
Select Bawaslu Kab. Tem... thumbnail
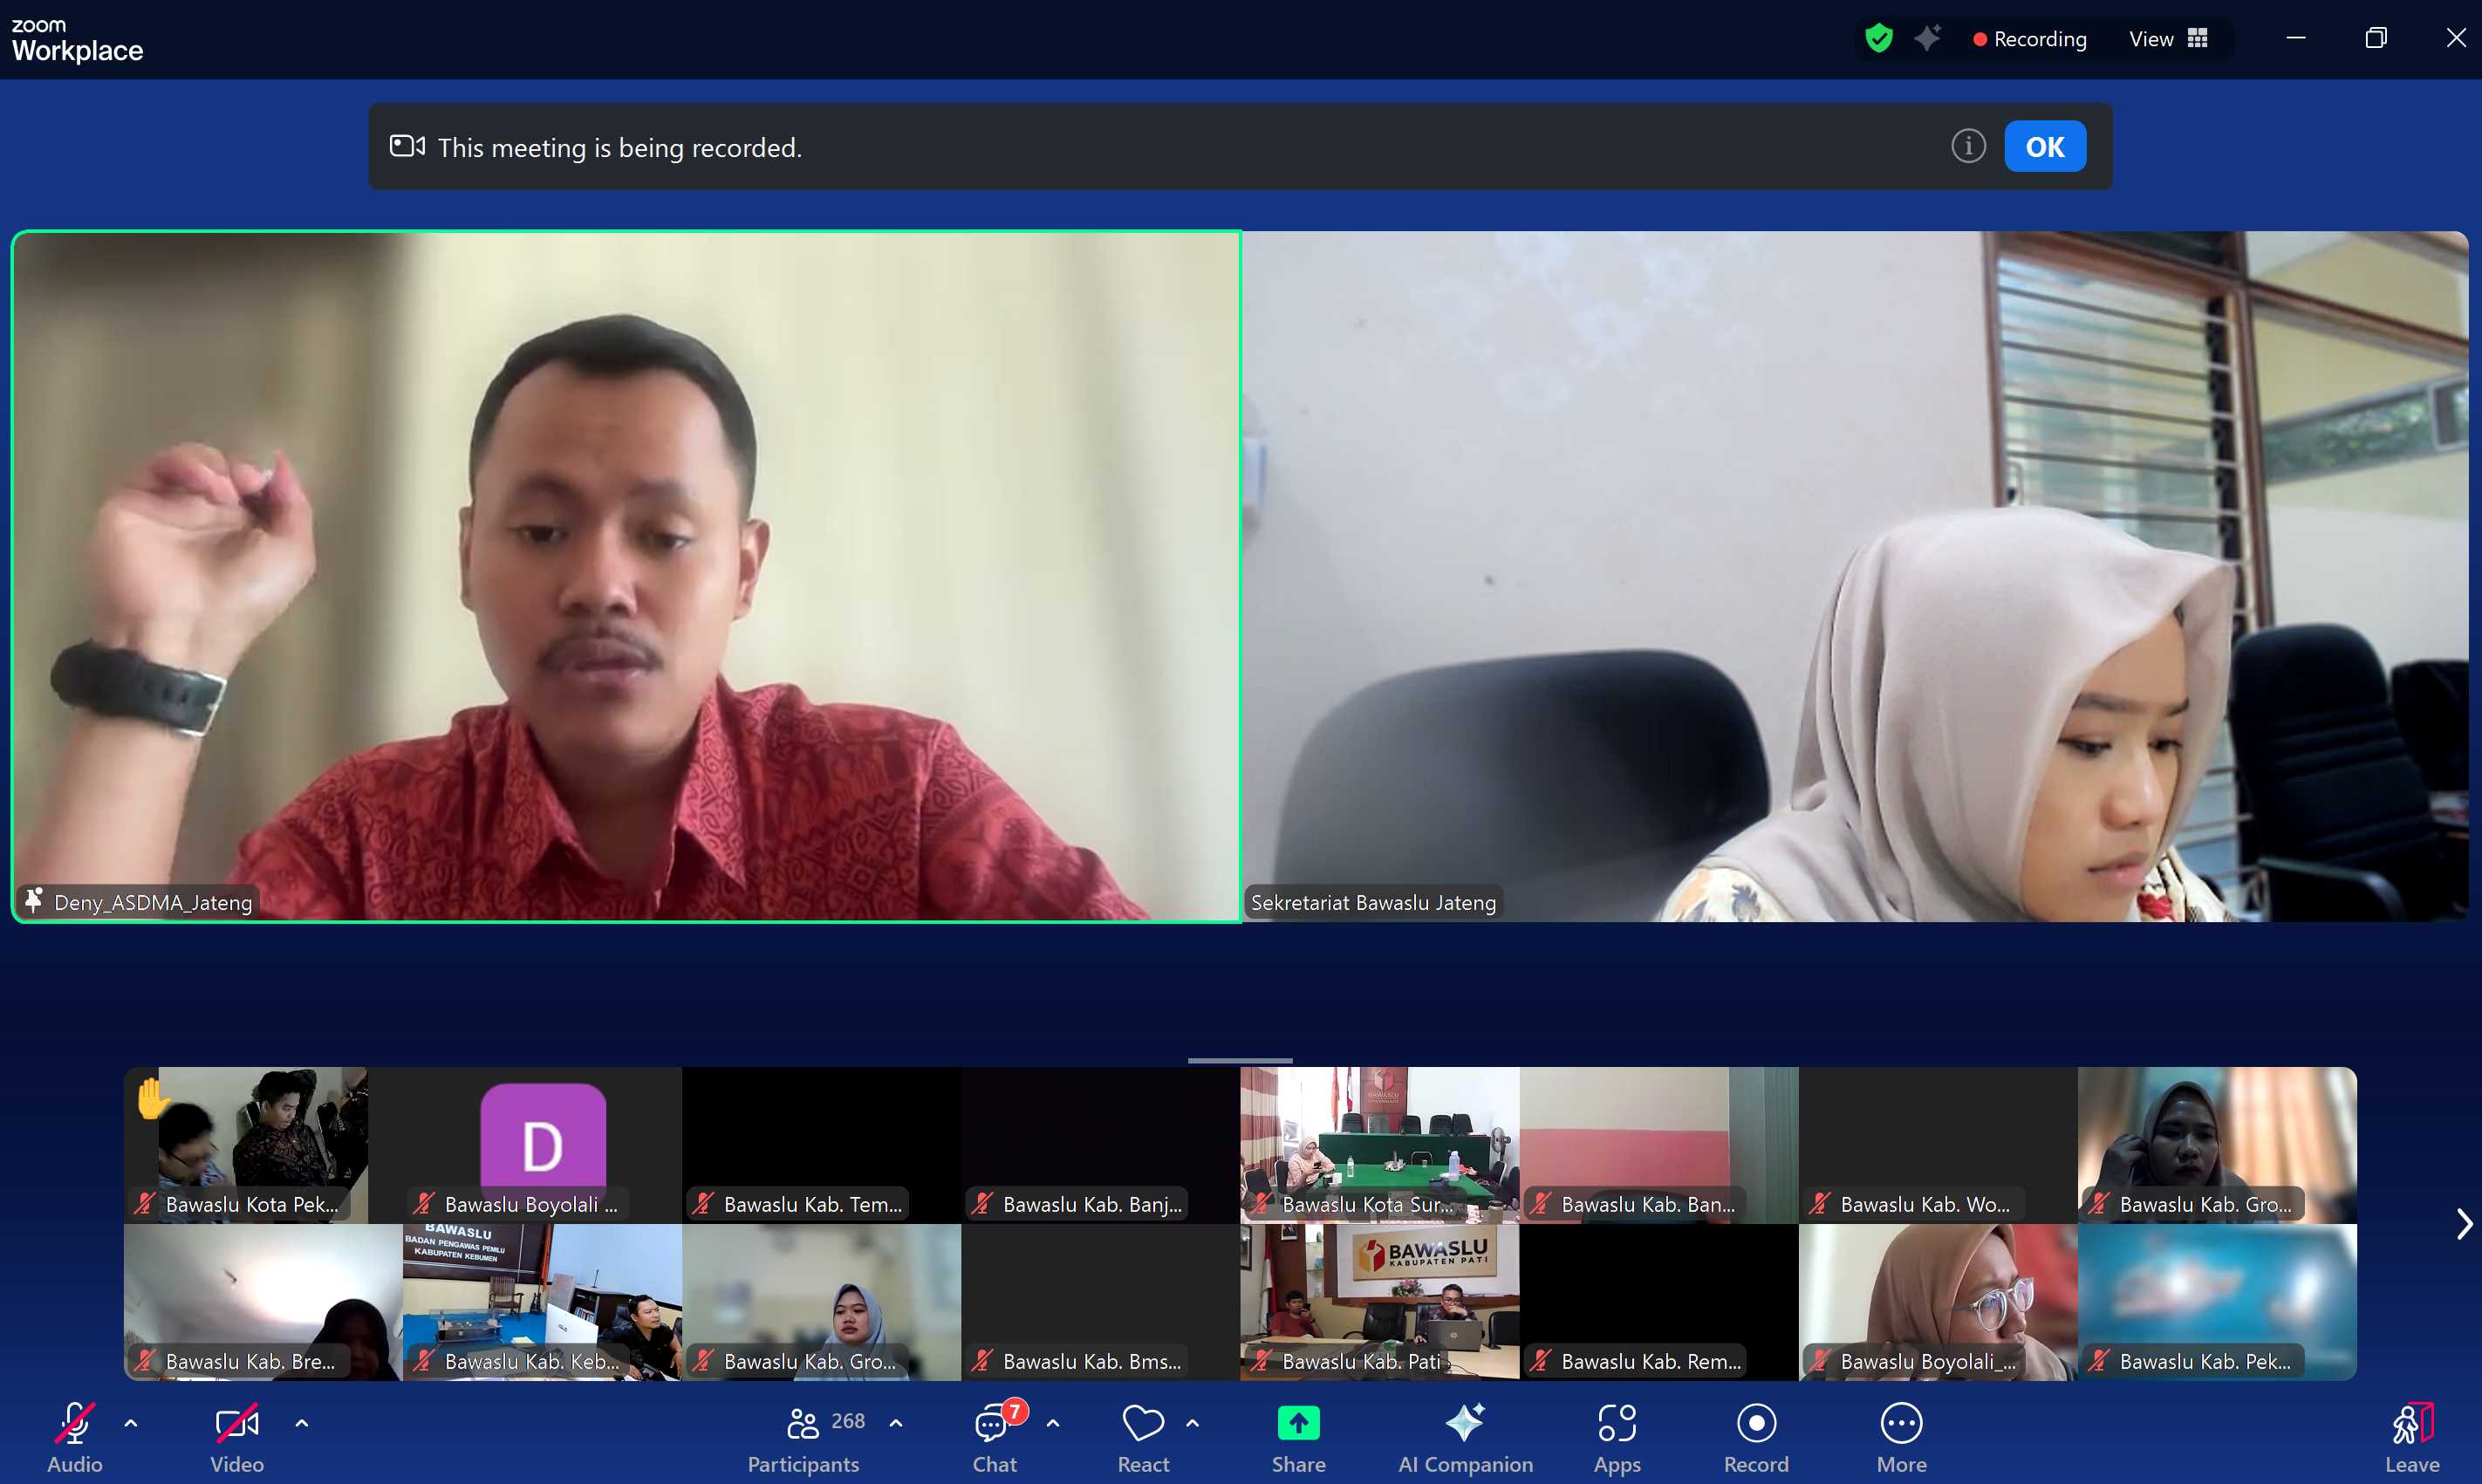(822, 1144)
